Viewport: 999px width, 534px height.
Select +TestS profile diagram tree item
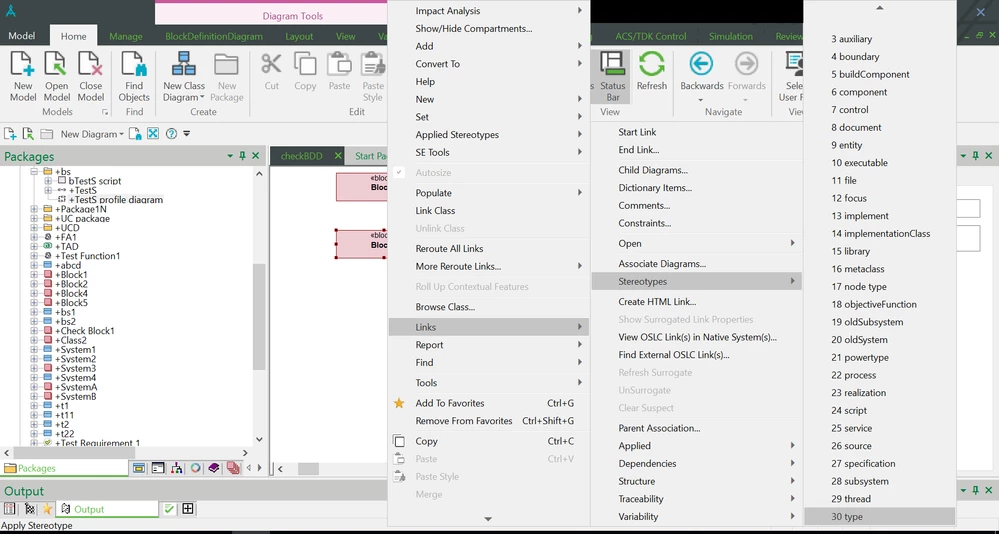[116, 199]
